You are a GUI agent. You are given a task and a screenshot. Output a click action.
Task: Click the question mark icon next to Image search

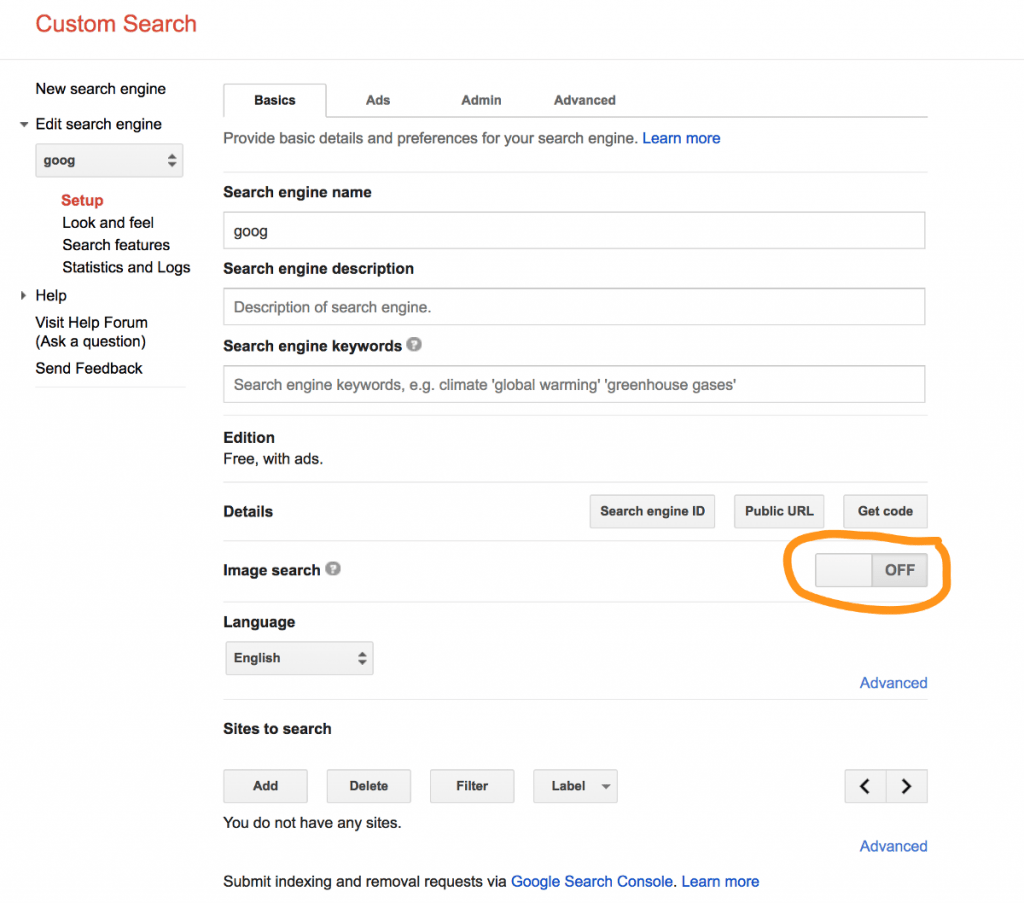coord(335,570)
